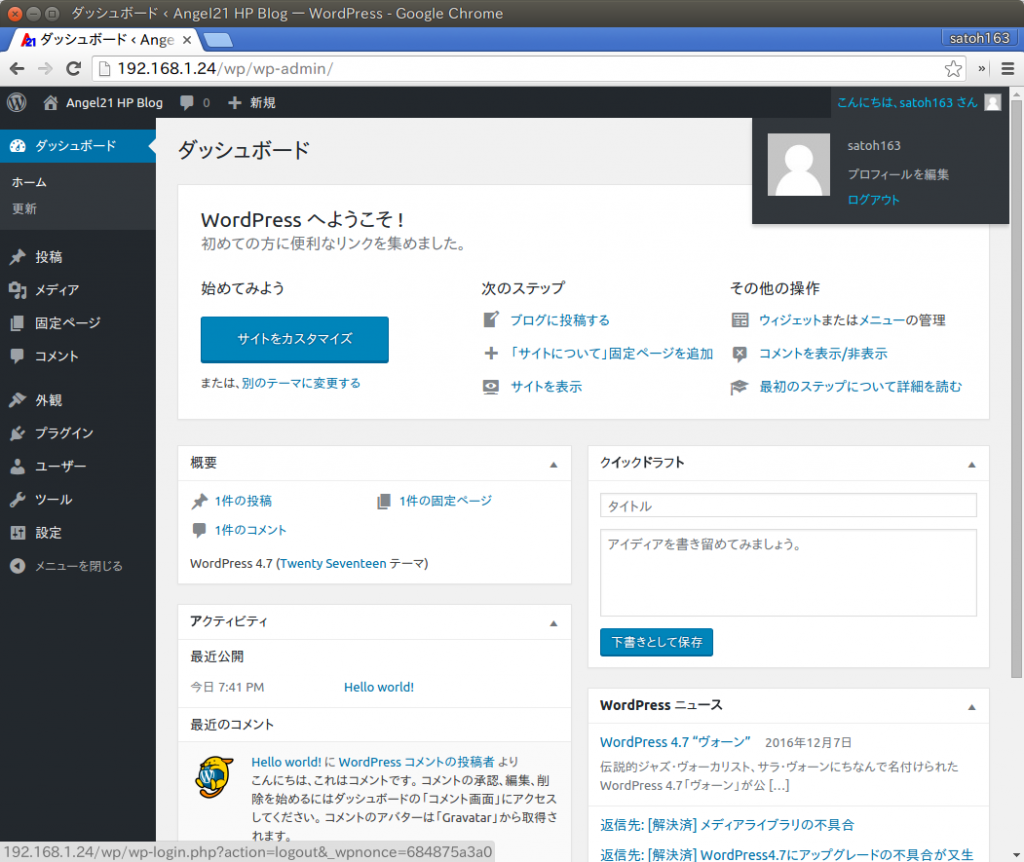This screenshot has width=1024, height=862.
Task: Open the 1件のコメント link
Action: (x=250, y=530)
